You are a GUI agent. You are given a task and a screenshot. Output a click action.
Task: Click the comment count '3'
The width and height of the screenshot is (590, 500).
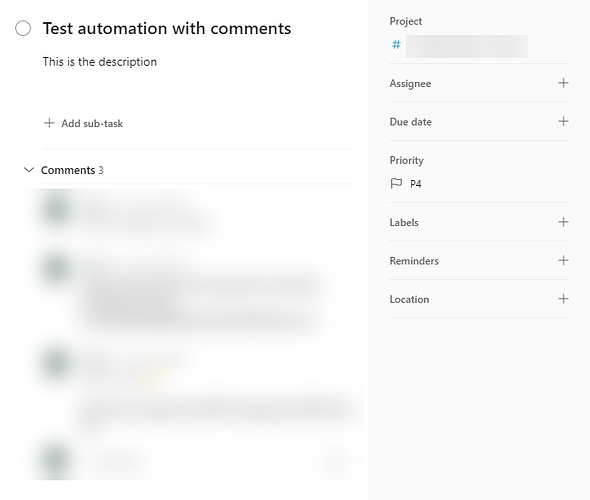(x=101, y=170)
